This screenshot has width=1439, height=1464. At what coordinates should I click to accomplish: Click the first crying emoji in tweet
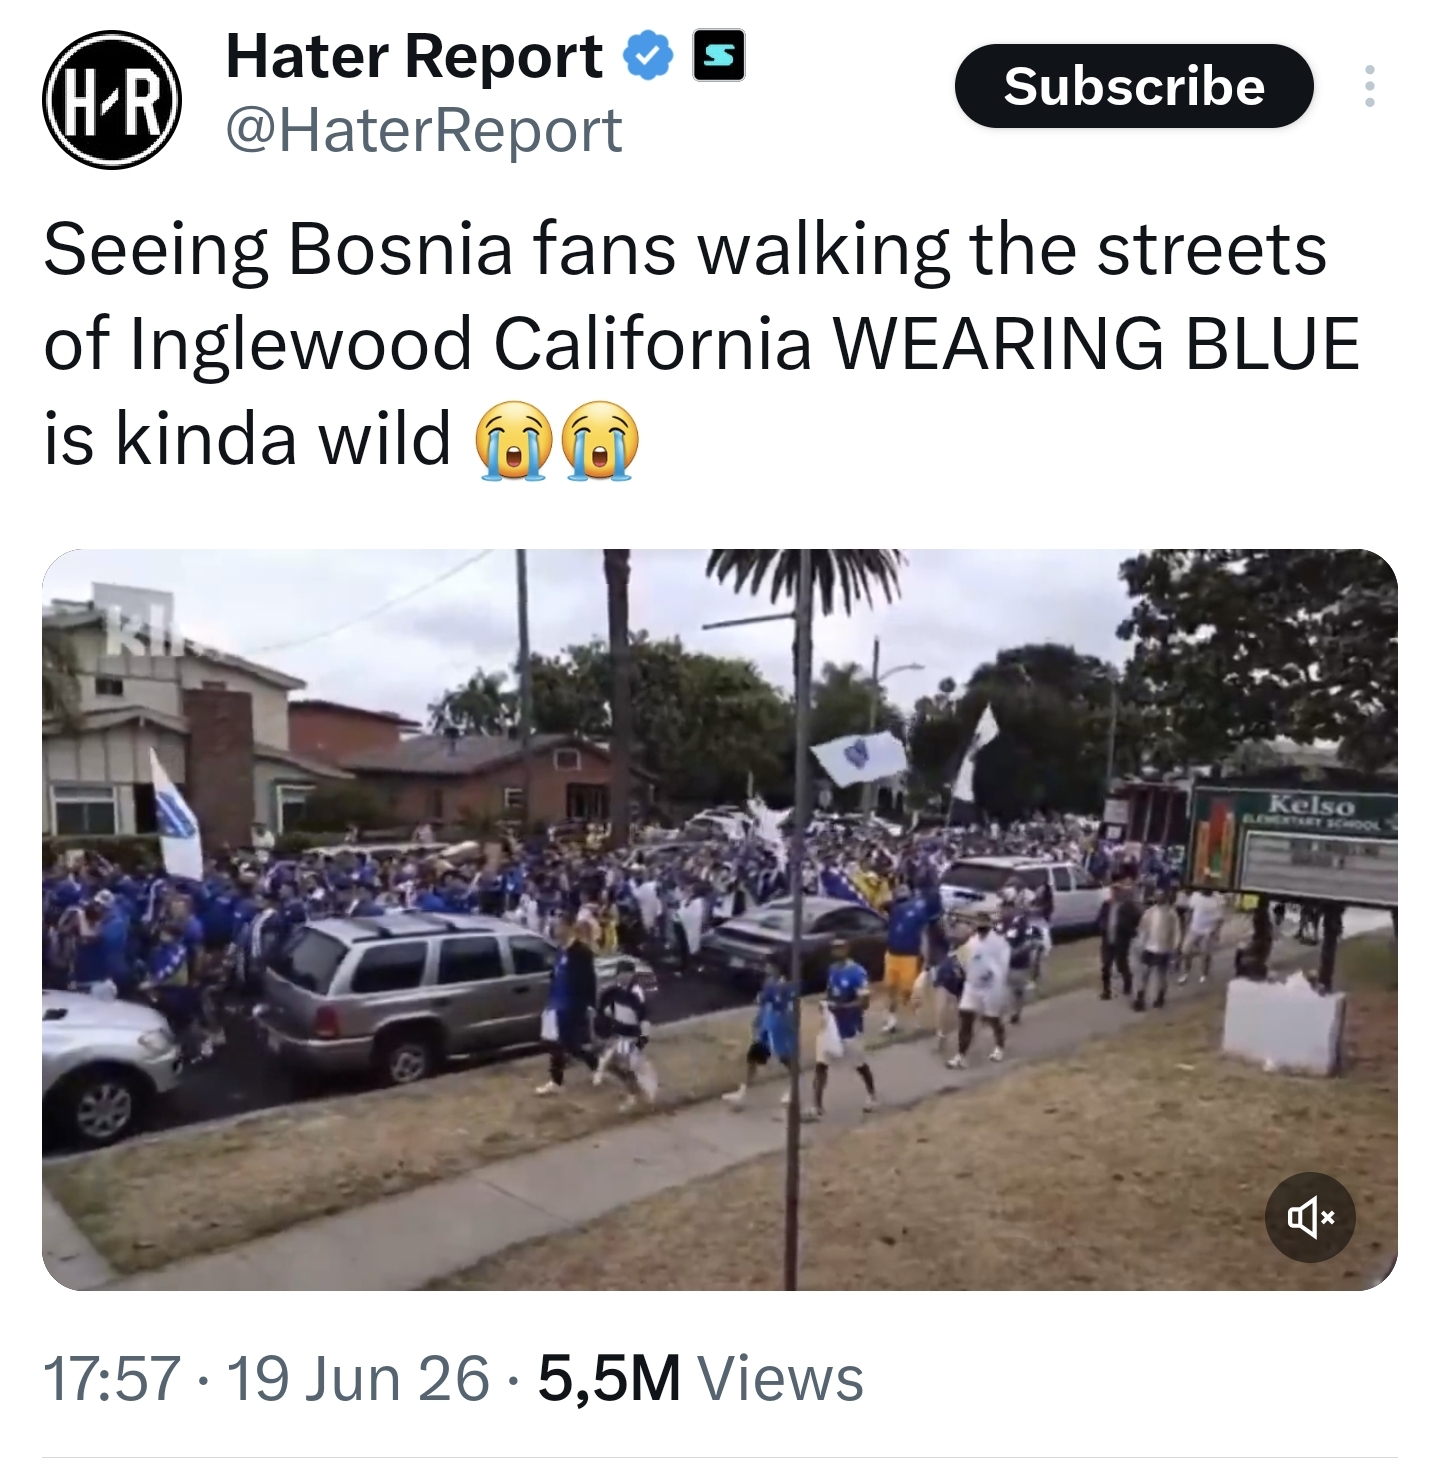click(x=513, y=440)
